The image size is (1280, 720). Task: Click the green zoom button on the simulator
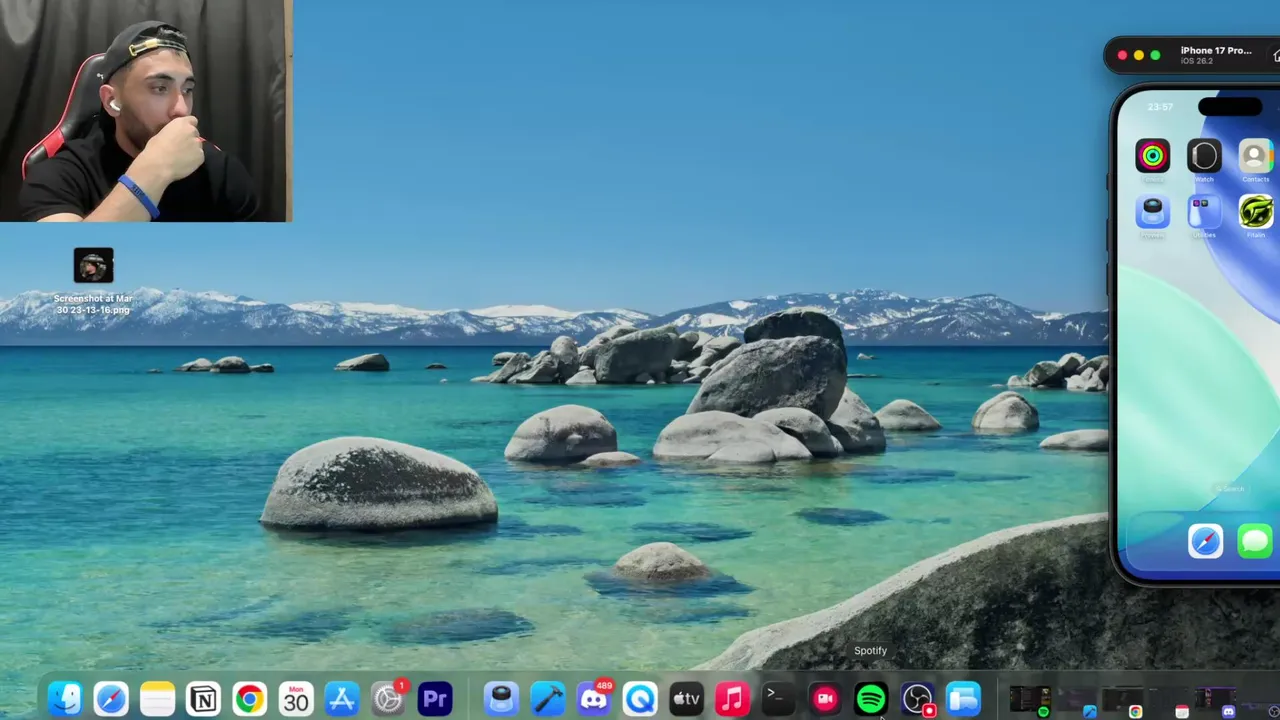(x=1155, y=55)
